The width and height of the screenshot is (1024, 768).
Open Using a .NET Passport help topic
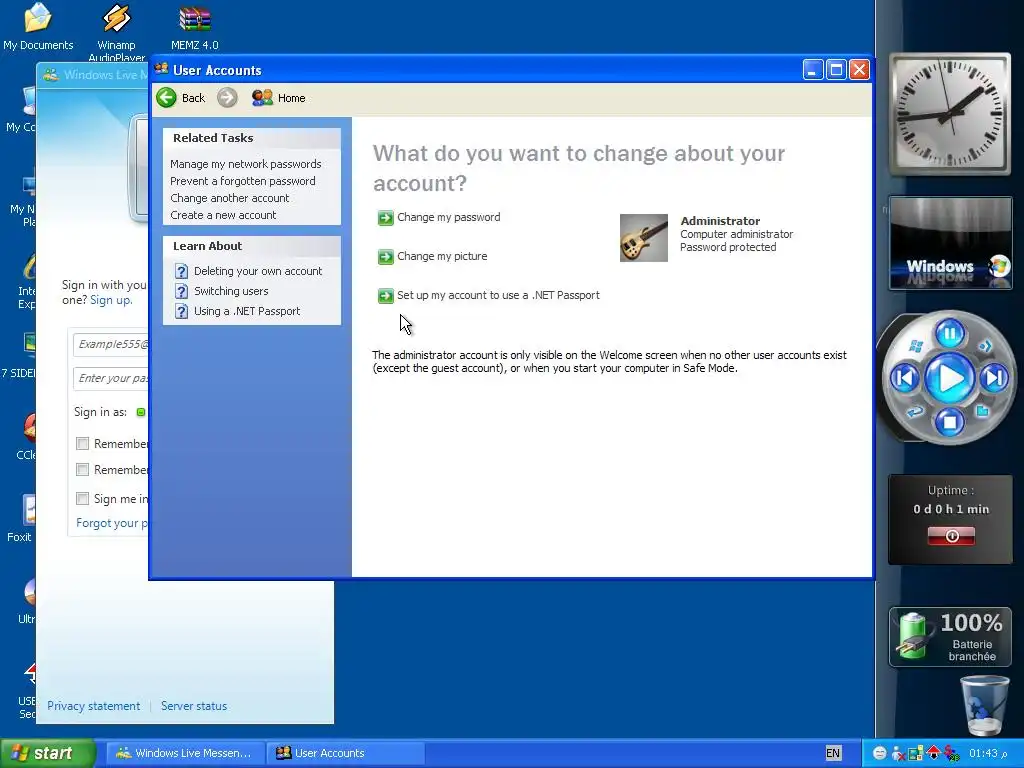click(x=247, y=312)
